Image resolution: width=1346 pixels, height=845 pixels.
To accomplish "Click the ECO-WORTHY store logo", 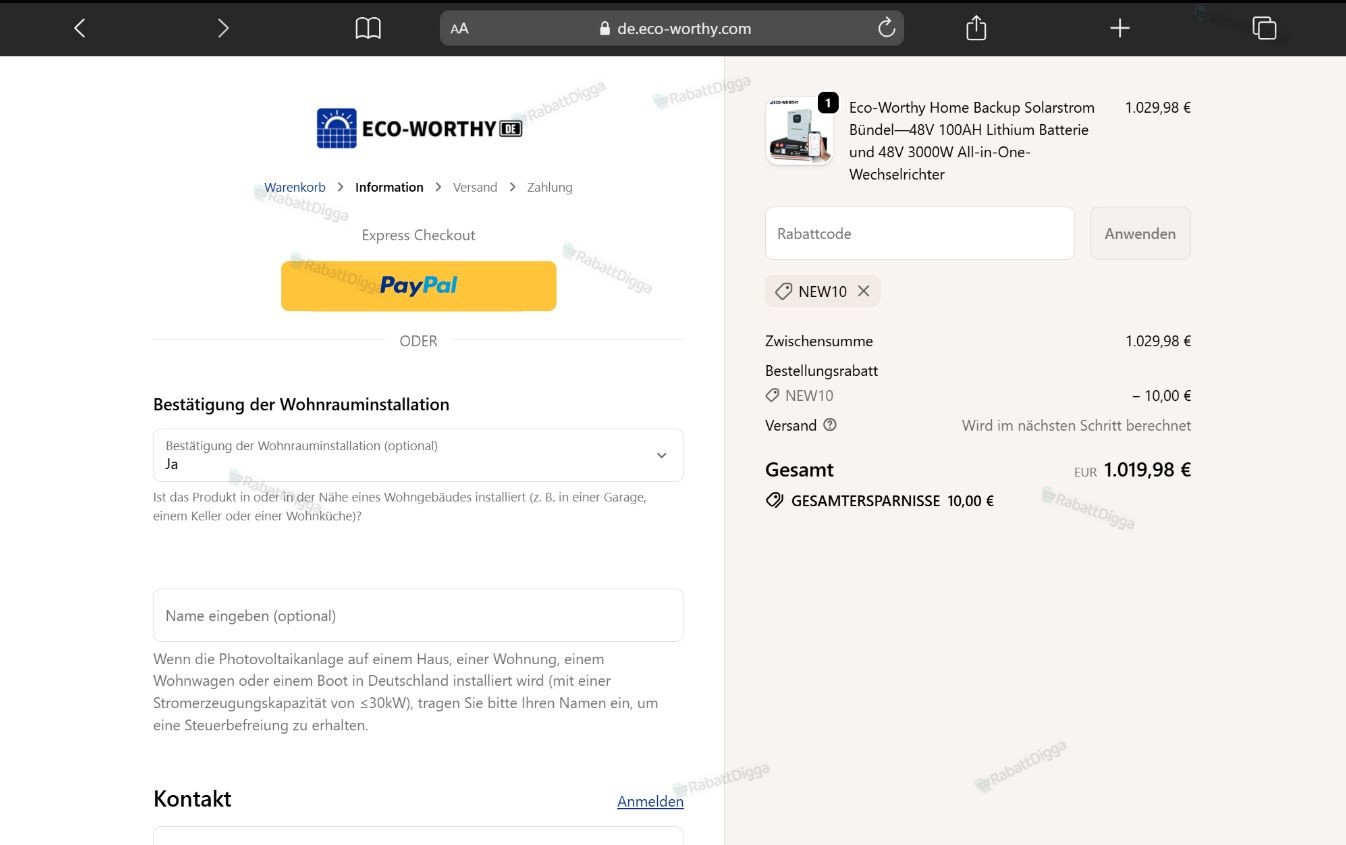I will (x=419, y=128).
